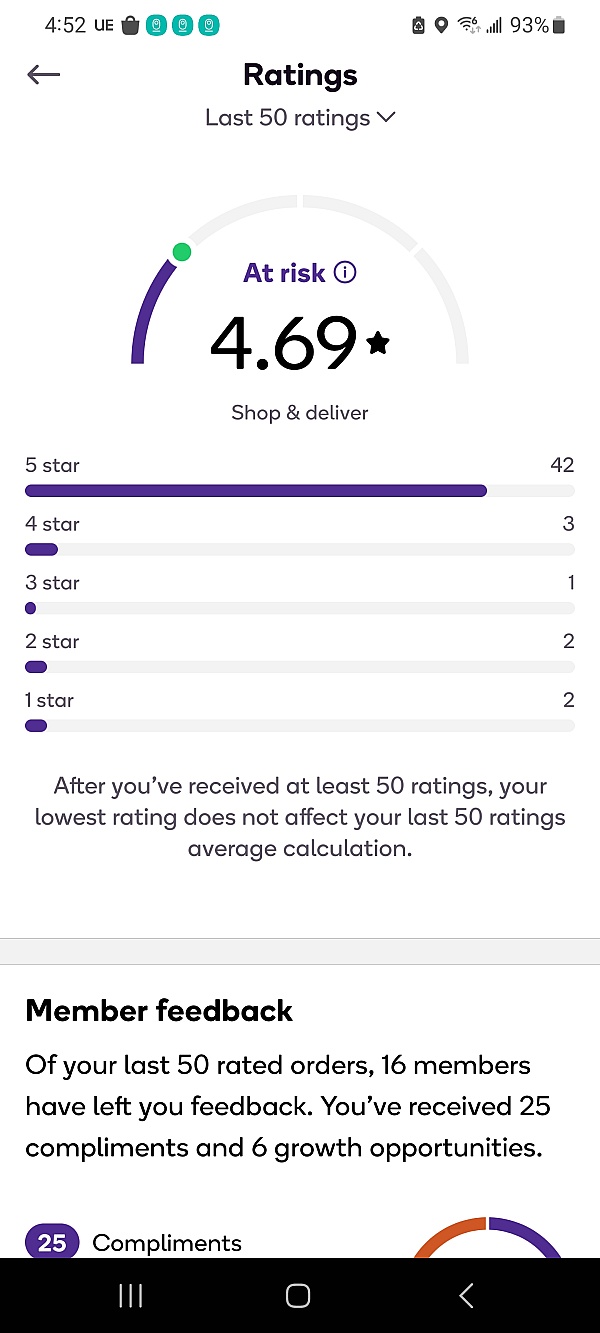Tap the chevron next to Last 50 ratings
The image size is (600, 1333).
pyautogui.click(x=386, y=118)
